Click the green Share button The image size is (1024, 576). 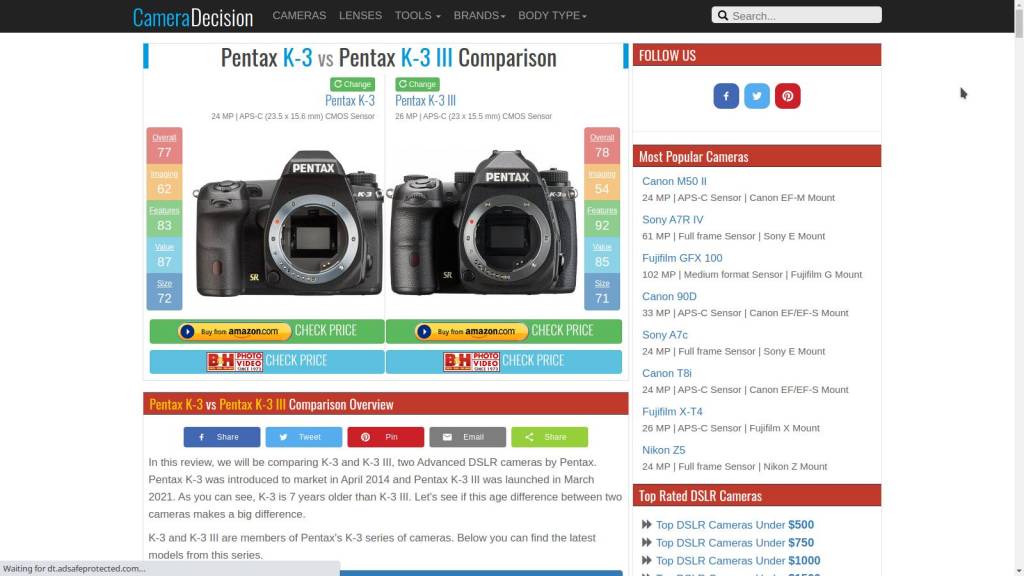(x=549, y=437)
